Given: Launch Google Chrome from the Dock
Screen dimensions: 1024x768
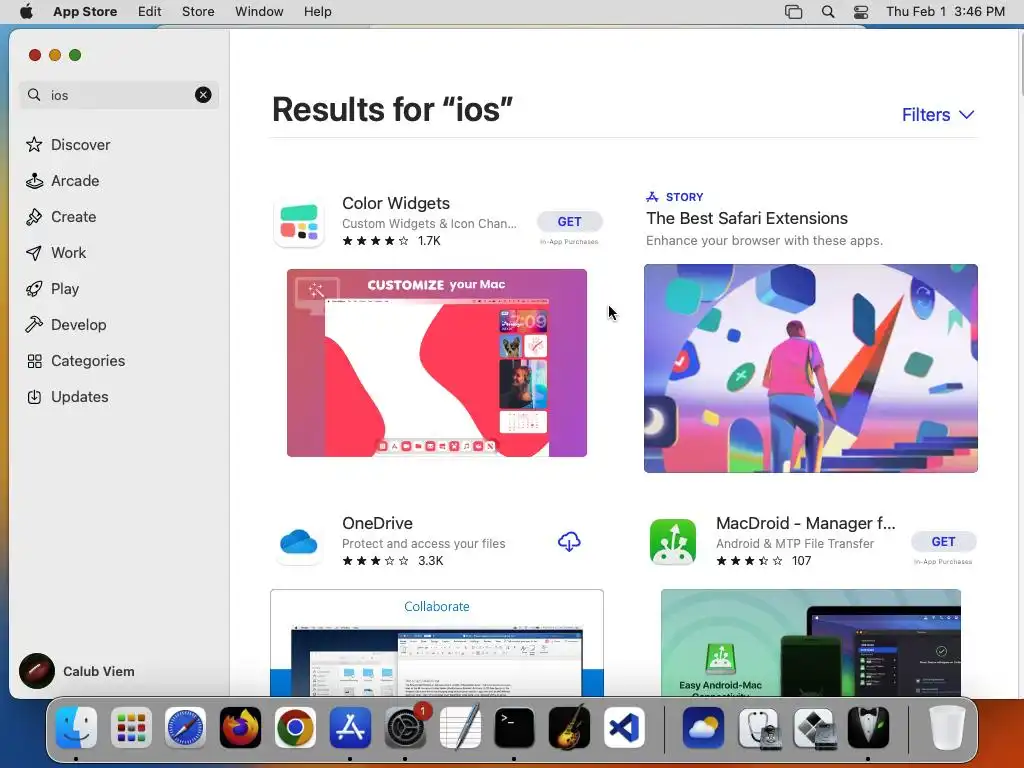Looking at the screenshot, I should 295,728.
